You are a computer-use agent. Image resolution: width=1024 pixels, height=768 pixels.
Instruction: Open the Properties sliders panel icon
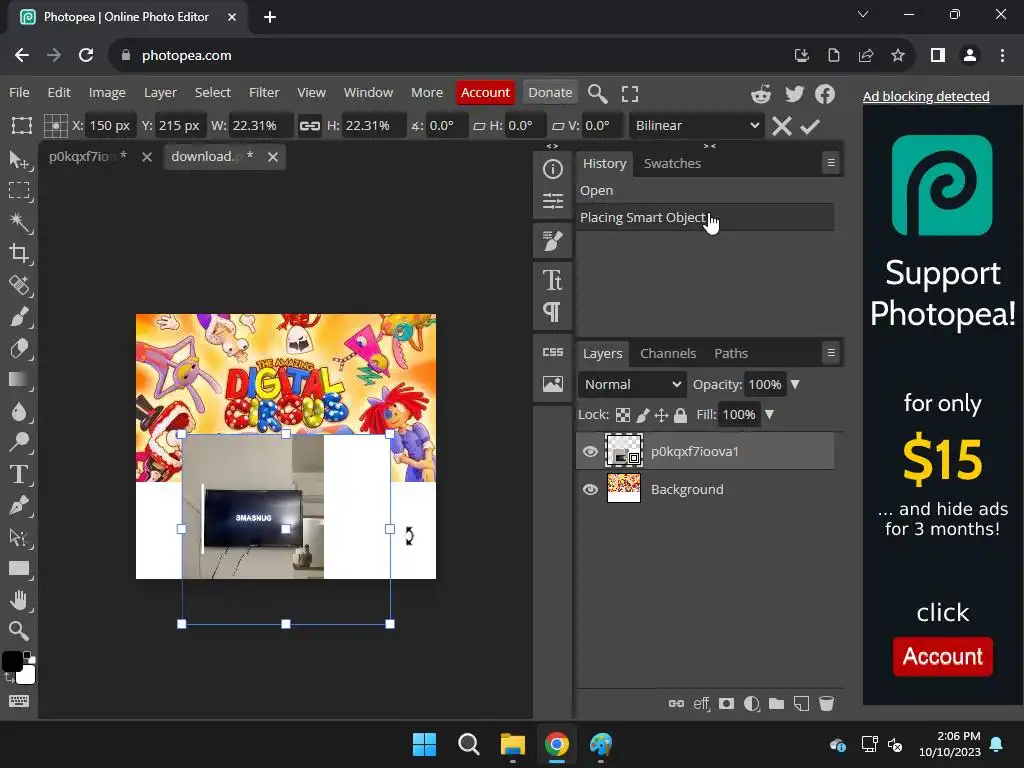pos(552,200)
